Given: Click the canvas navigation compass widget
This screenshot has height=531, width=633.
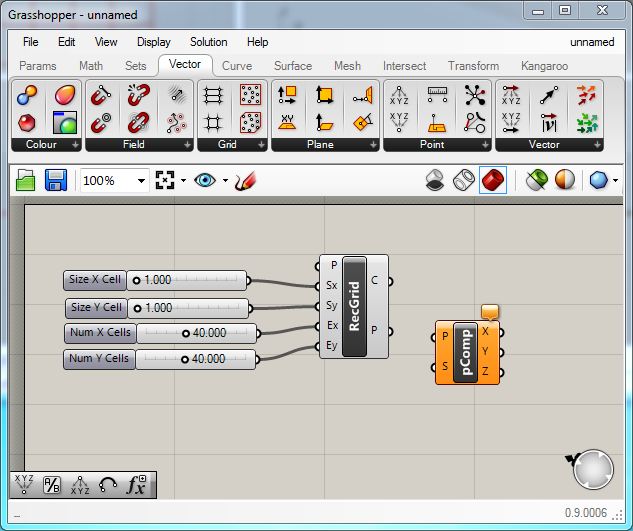Looking at the screenshot, I should (593, 470).
